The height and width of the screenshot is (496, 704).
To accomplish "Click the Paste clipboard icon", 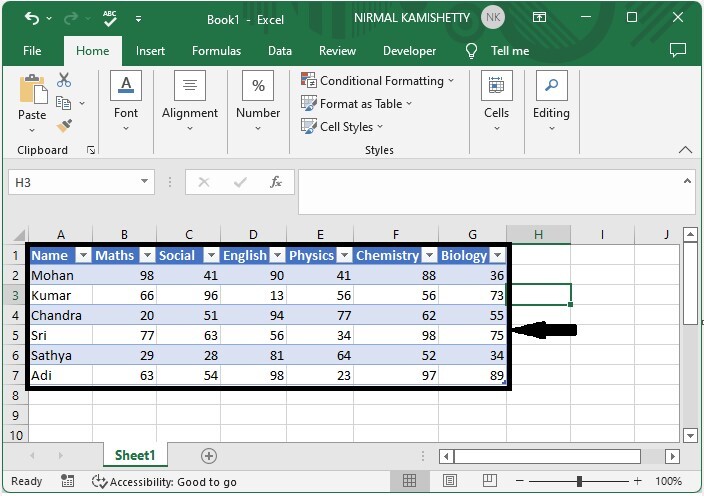I will pos(32,90).
